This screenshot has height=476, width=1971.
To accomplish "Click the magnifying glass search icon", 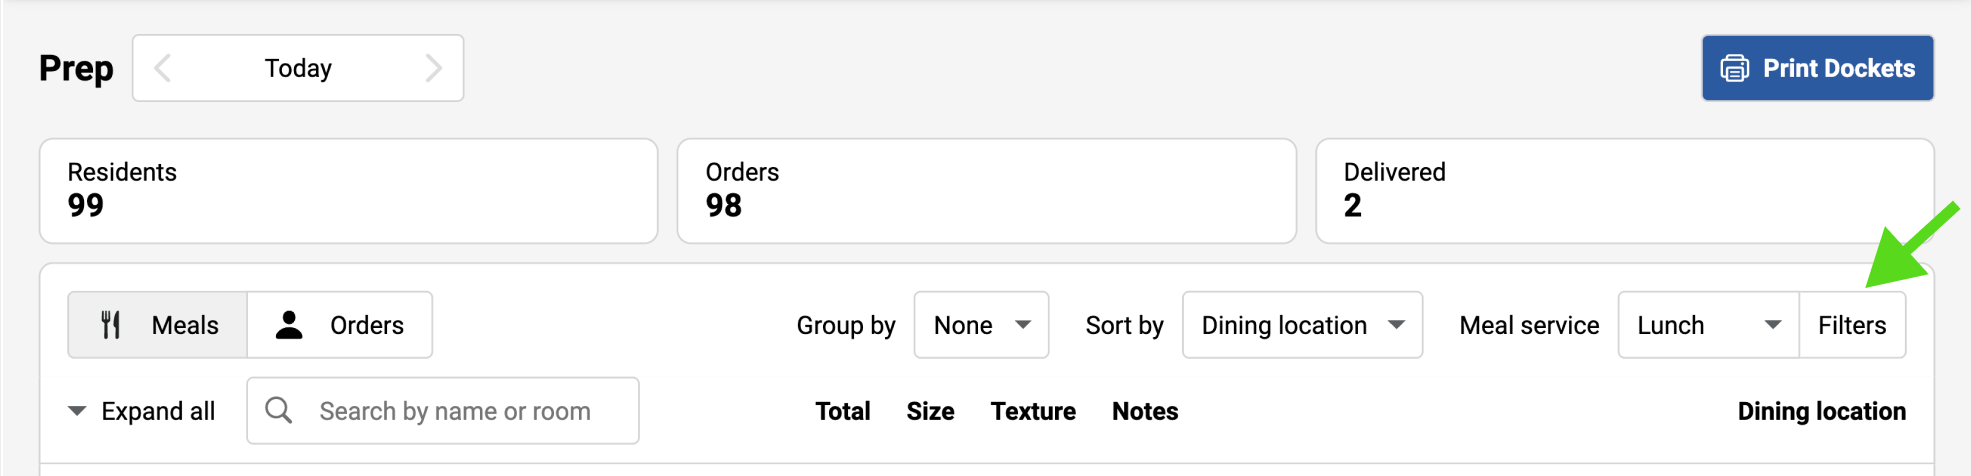I will click(279, 411).
